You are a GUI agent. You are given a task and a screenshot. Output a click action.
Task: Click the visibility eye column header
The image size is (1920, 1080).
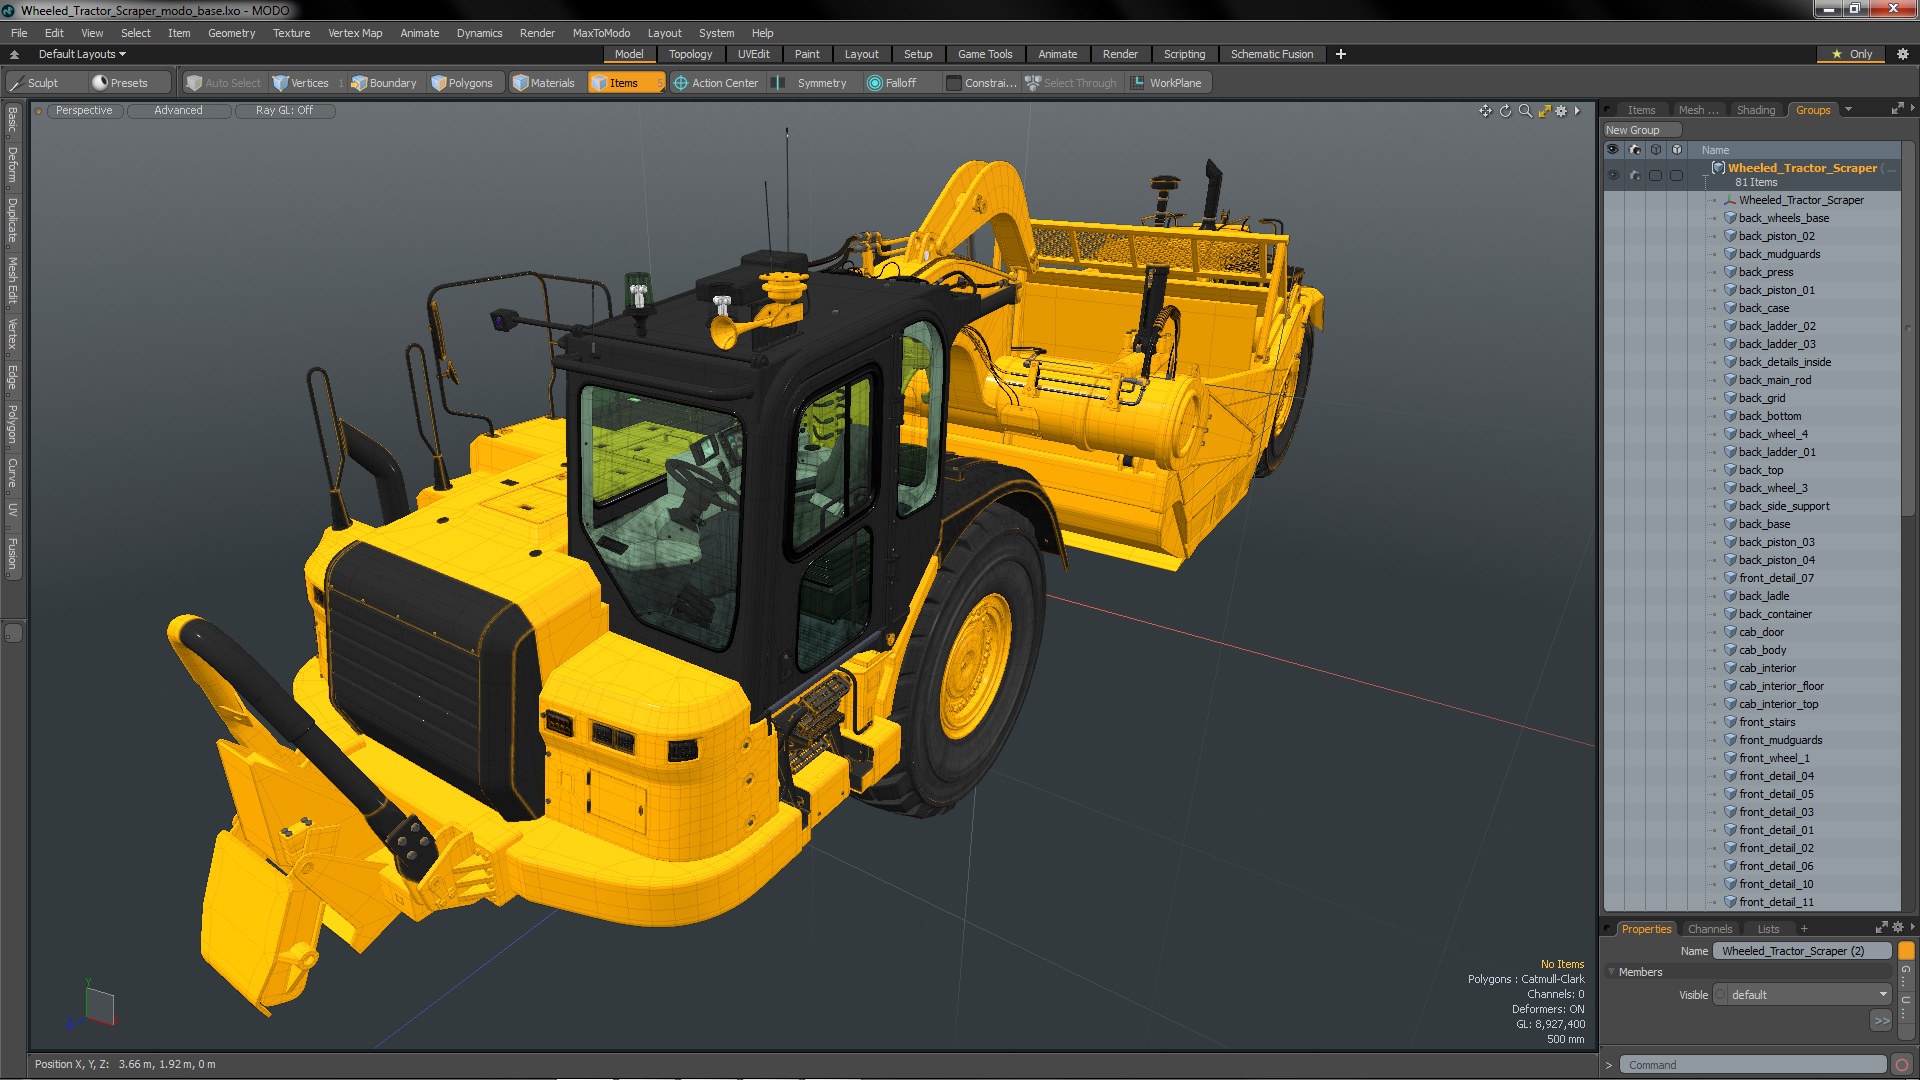tap(1612, 150)
